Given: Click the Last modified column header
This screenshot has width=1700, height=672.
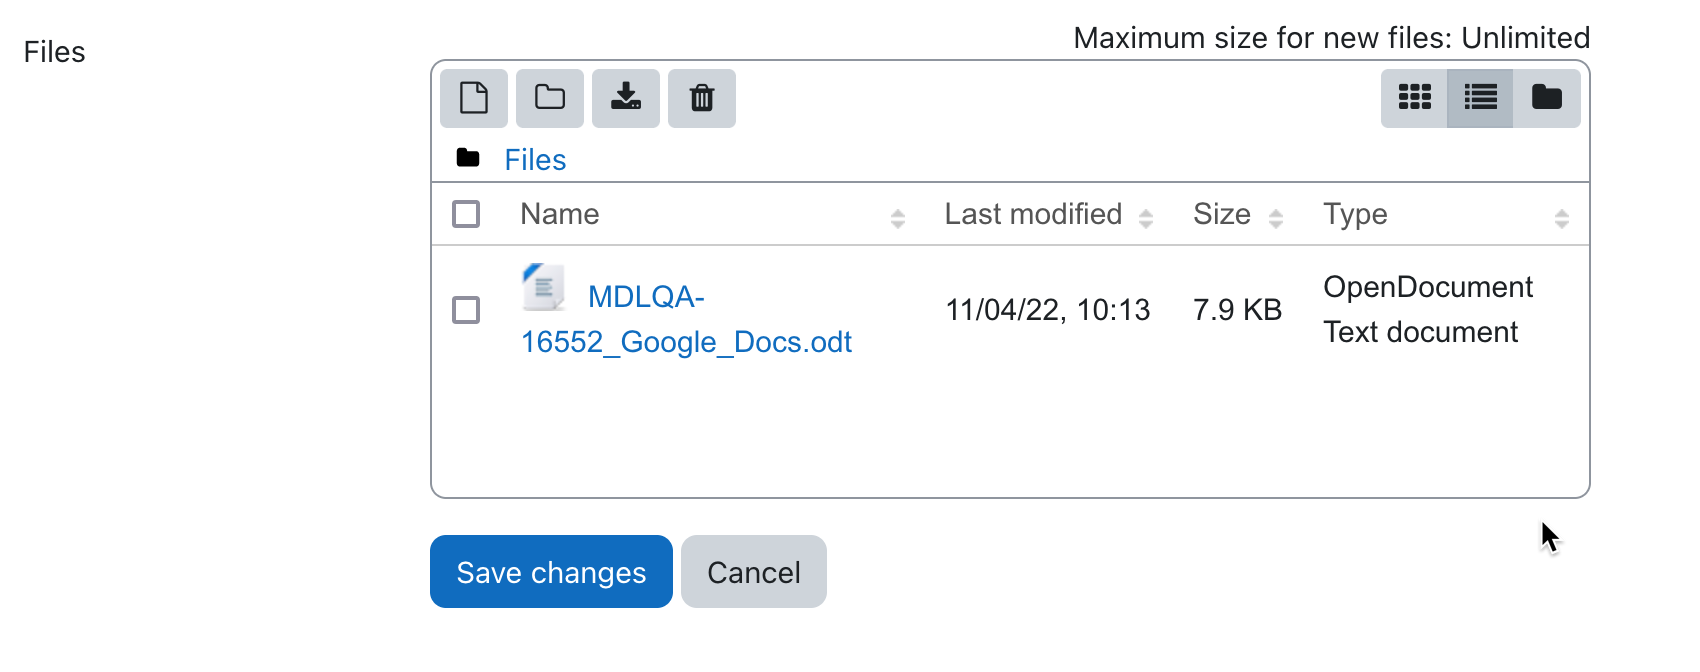Looking at the screenshot, I should pyautogui.click(x=1033, y=214).
